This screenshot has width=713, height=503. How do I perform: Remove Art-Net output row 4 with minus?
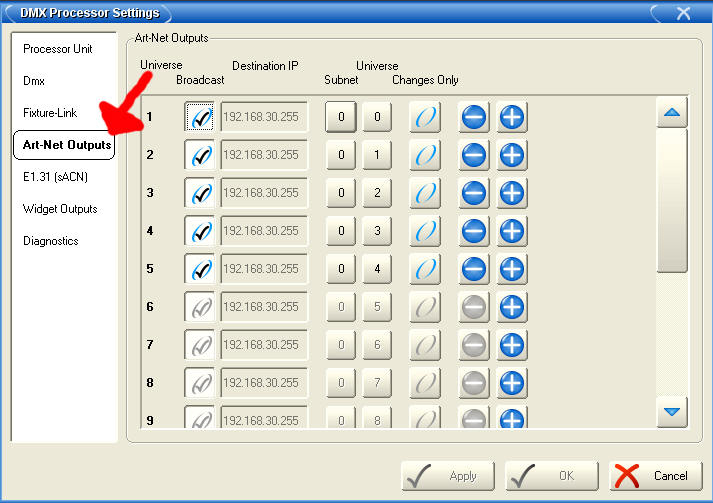click(474, 231)
